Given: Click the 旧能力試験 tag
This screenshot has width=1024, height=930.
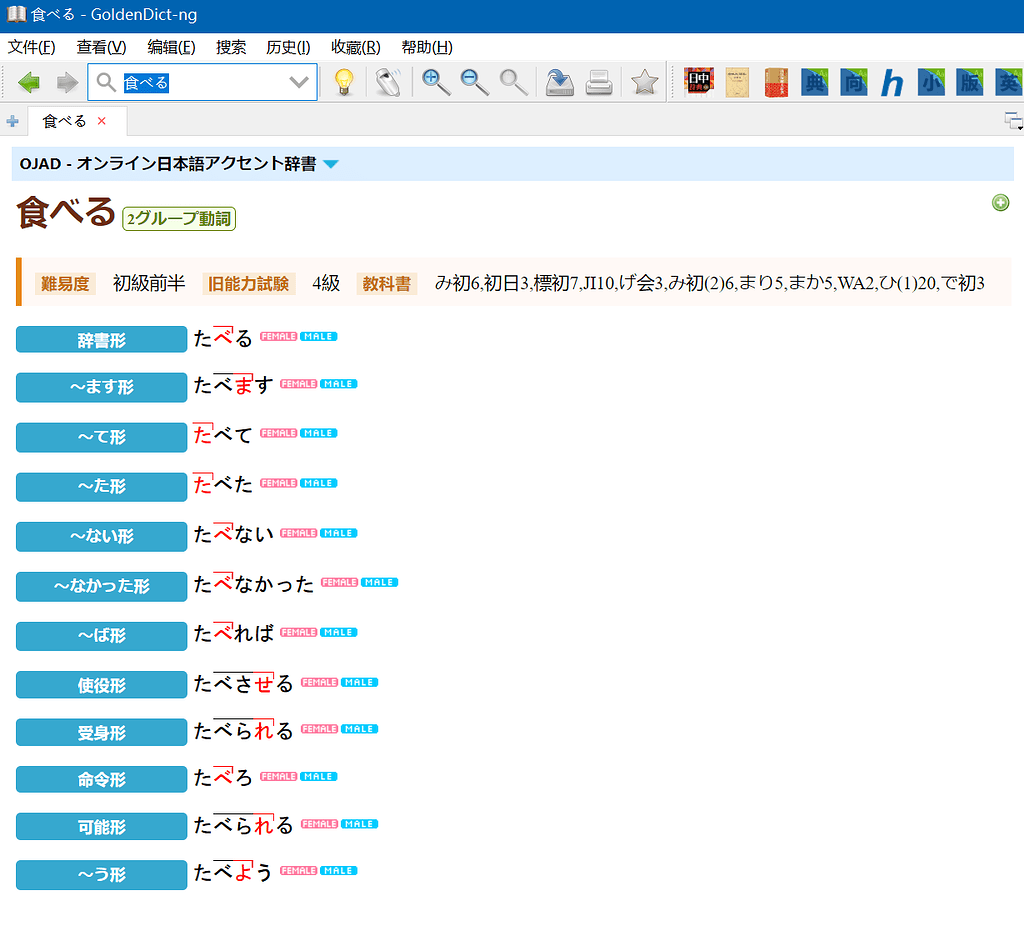Looking at the screenshot, I should point(248,284).
